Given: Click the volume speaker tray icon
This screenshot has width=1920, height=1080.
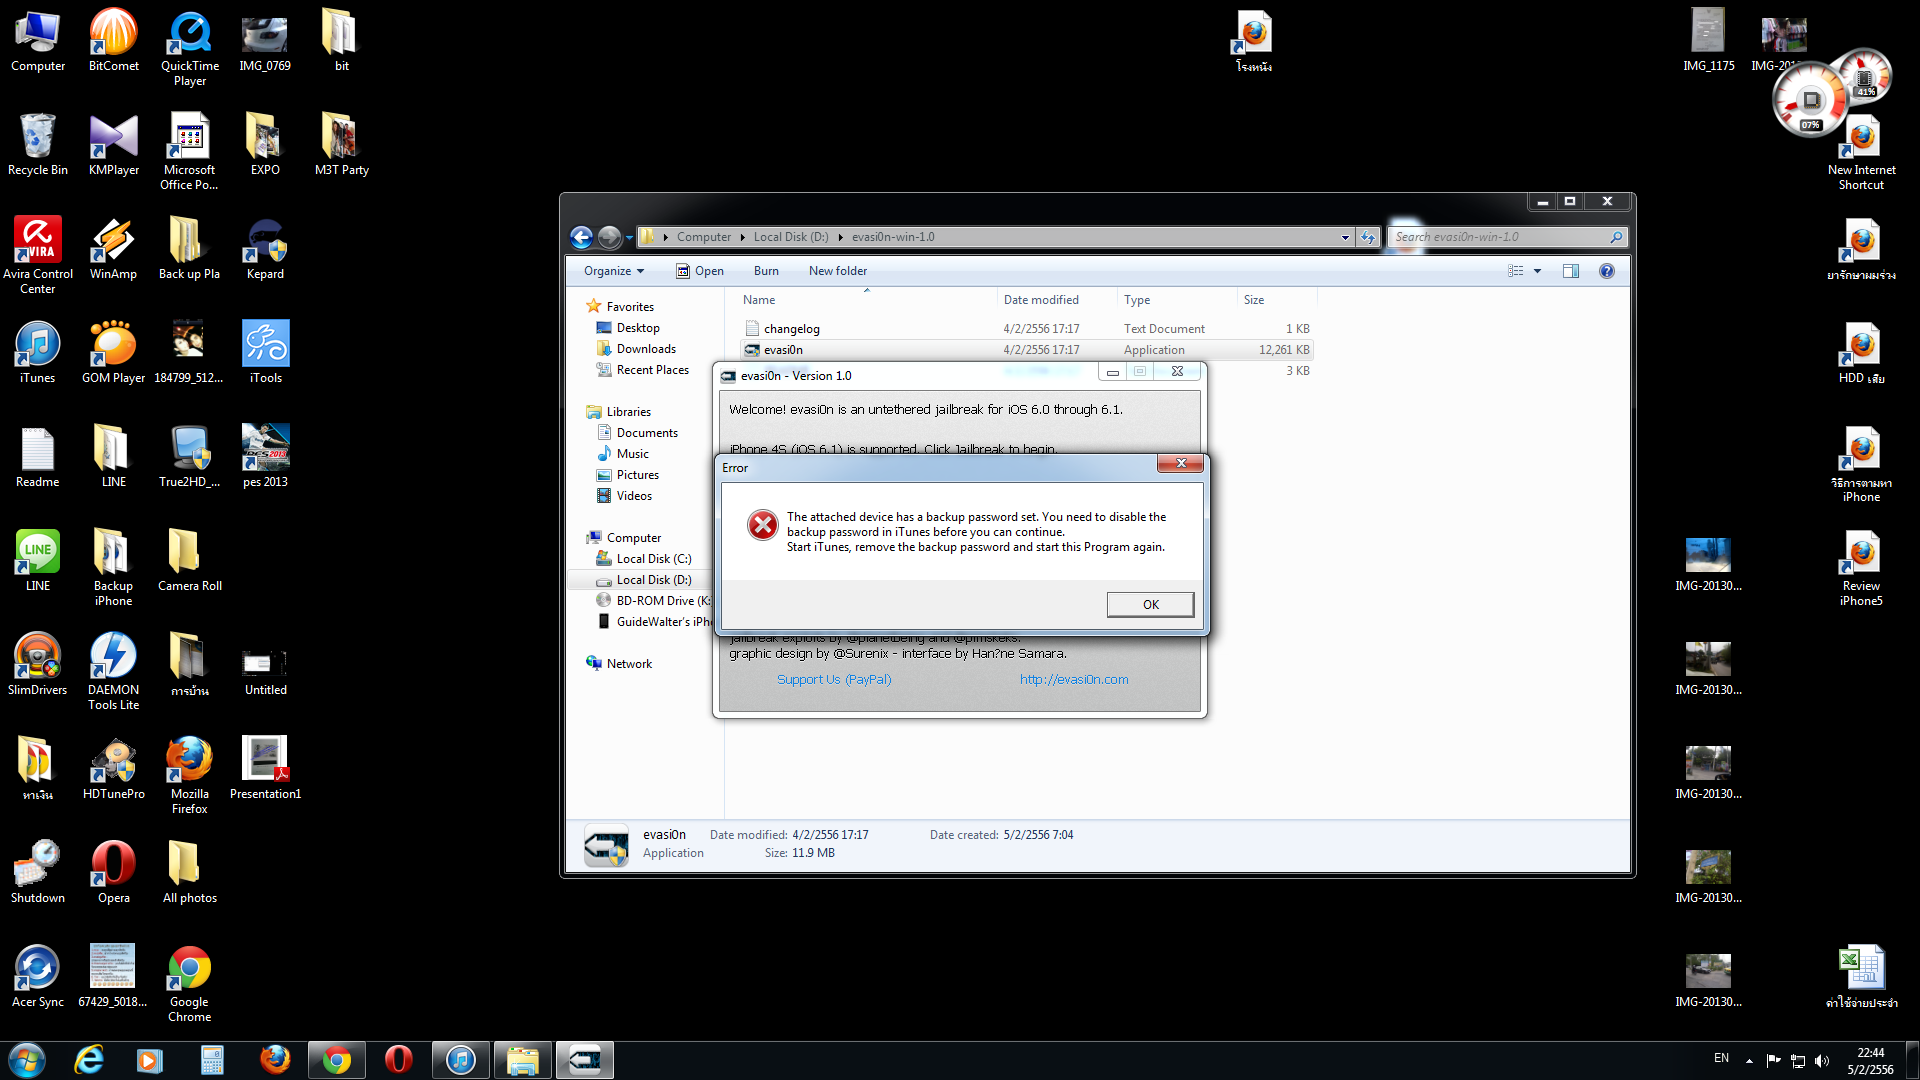Looking at the screenshot, I should point(1821,1060).
